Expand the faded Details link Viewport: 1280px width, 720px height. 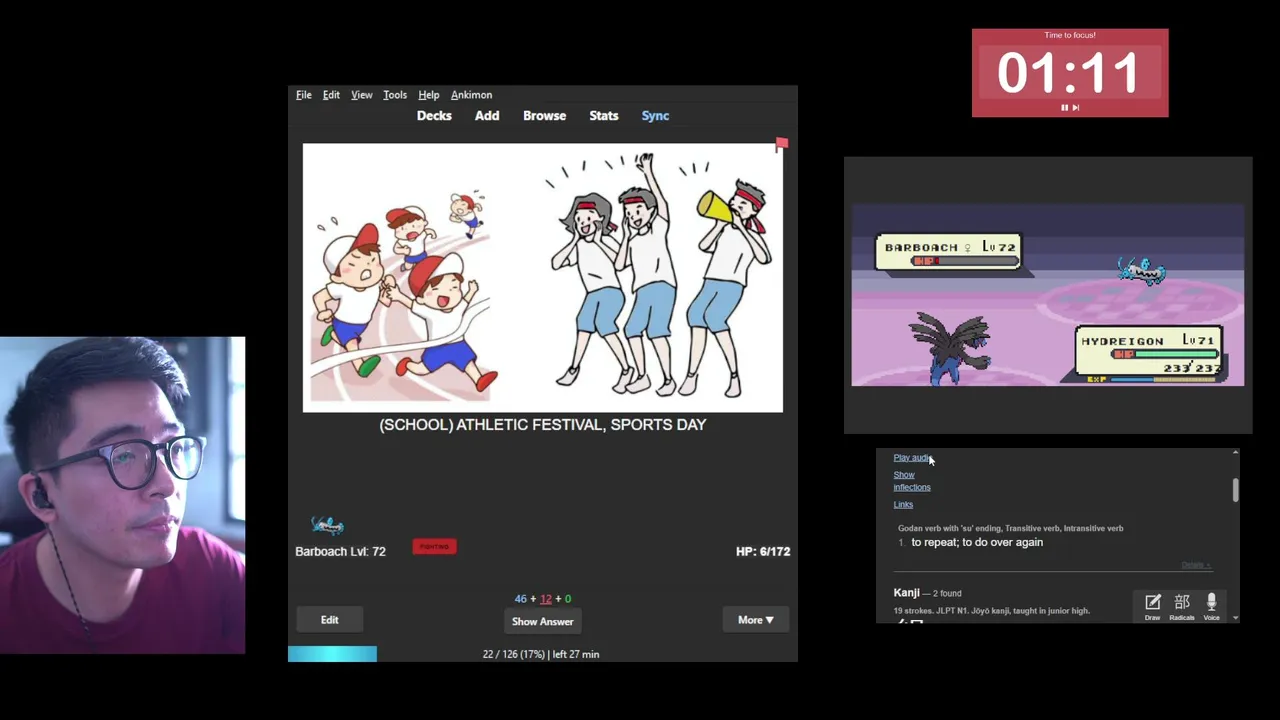pos(1196,565)
